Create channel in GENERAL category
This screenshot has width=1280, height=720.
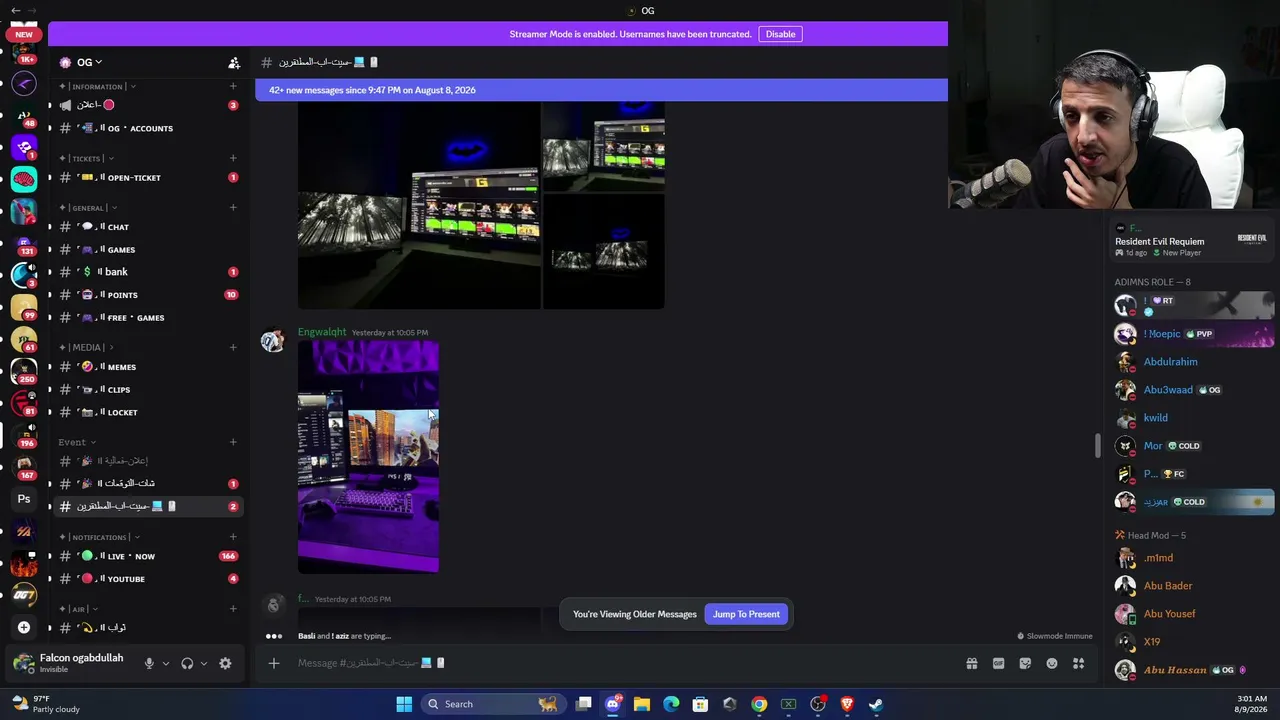tap(233, 208)
